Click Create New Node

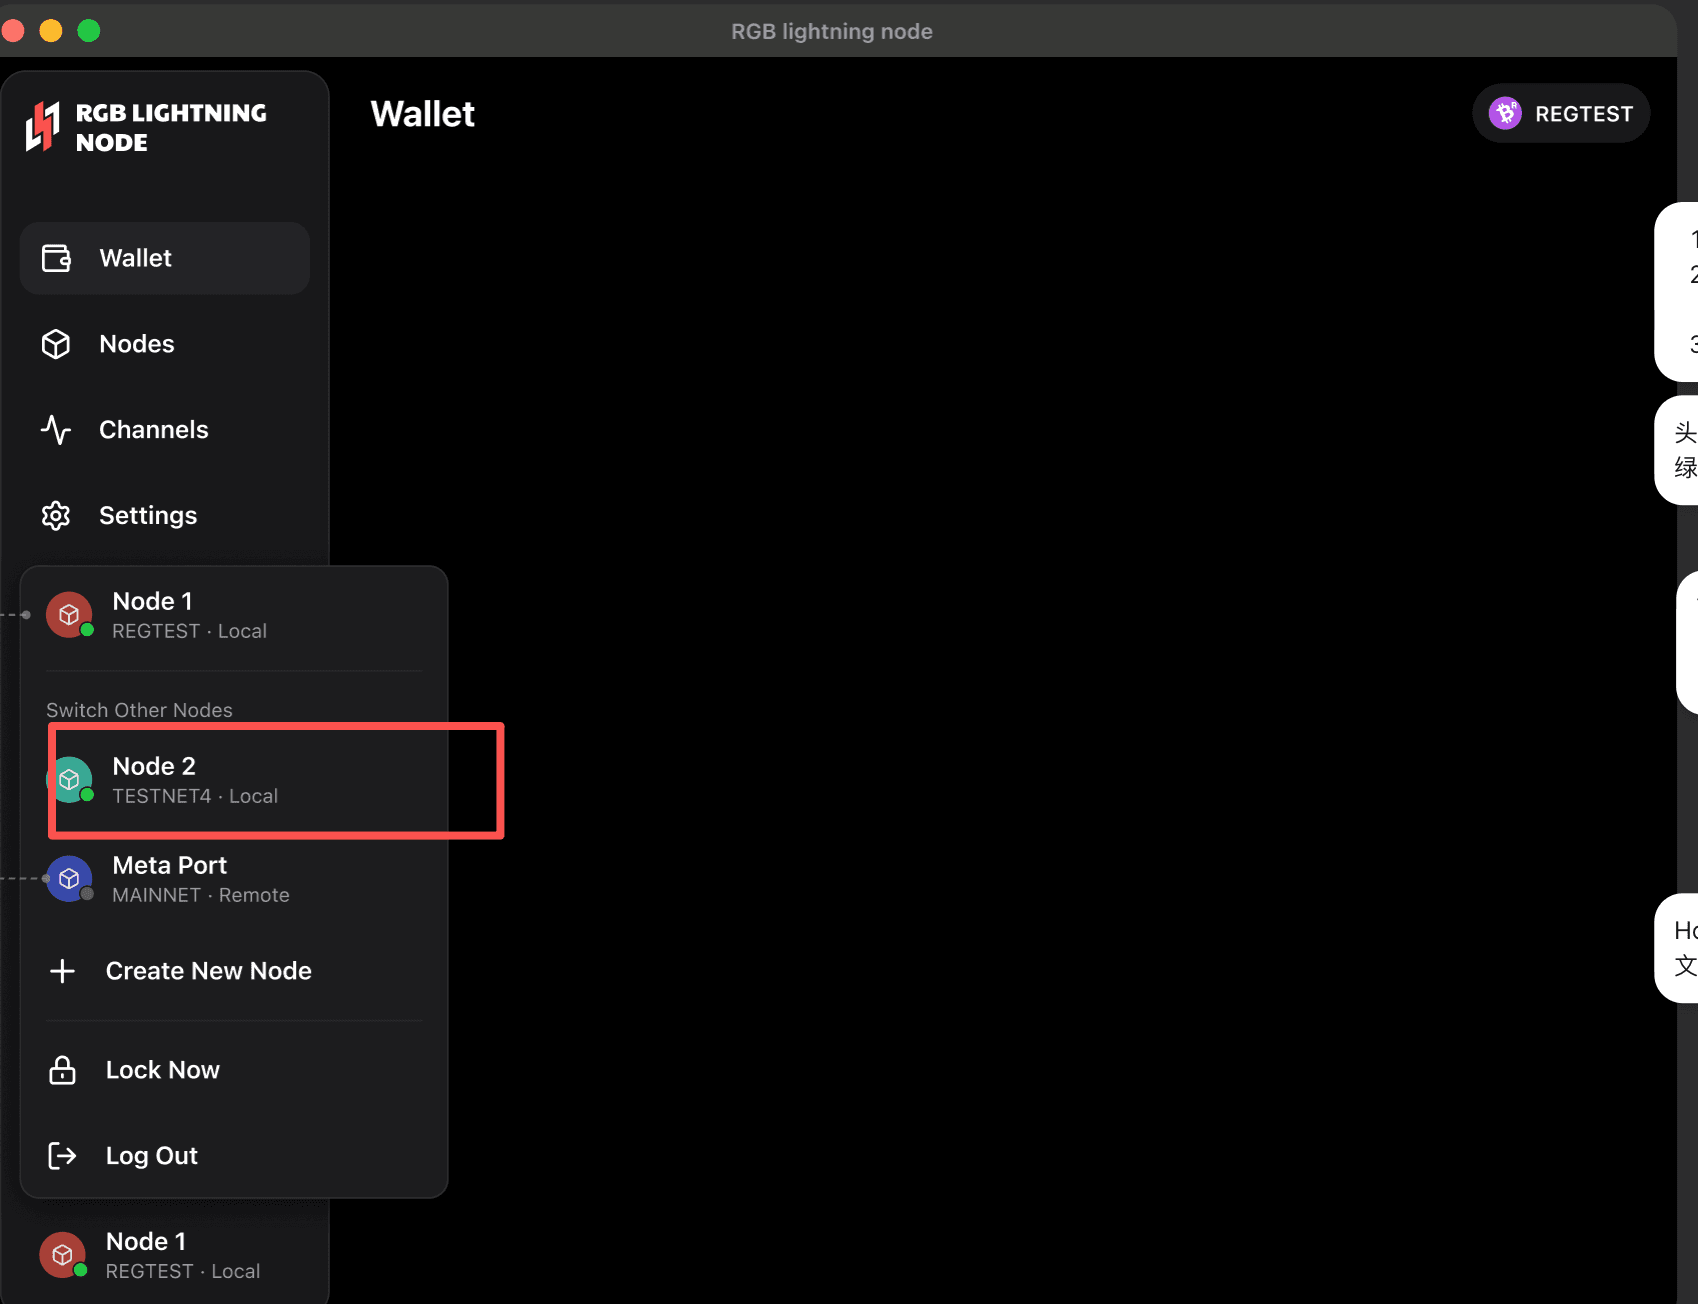[234, 971]
